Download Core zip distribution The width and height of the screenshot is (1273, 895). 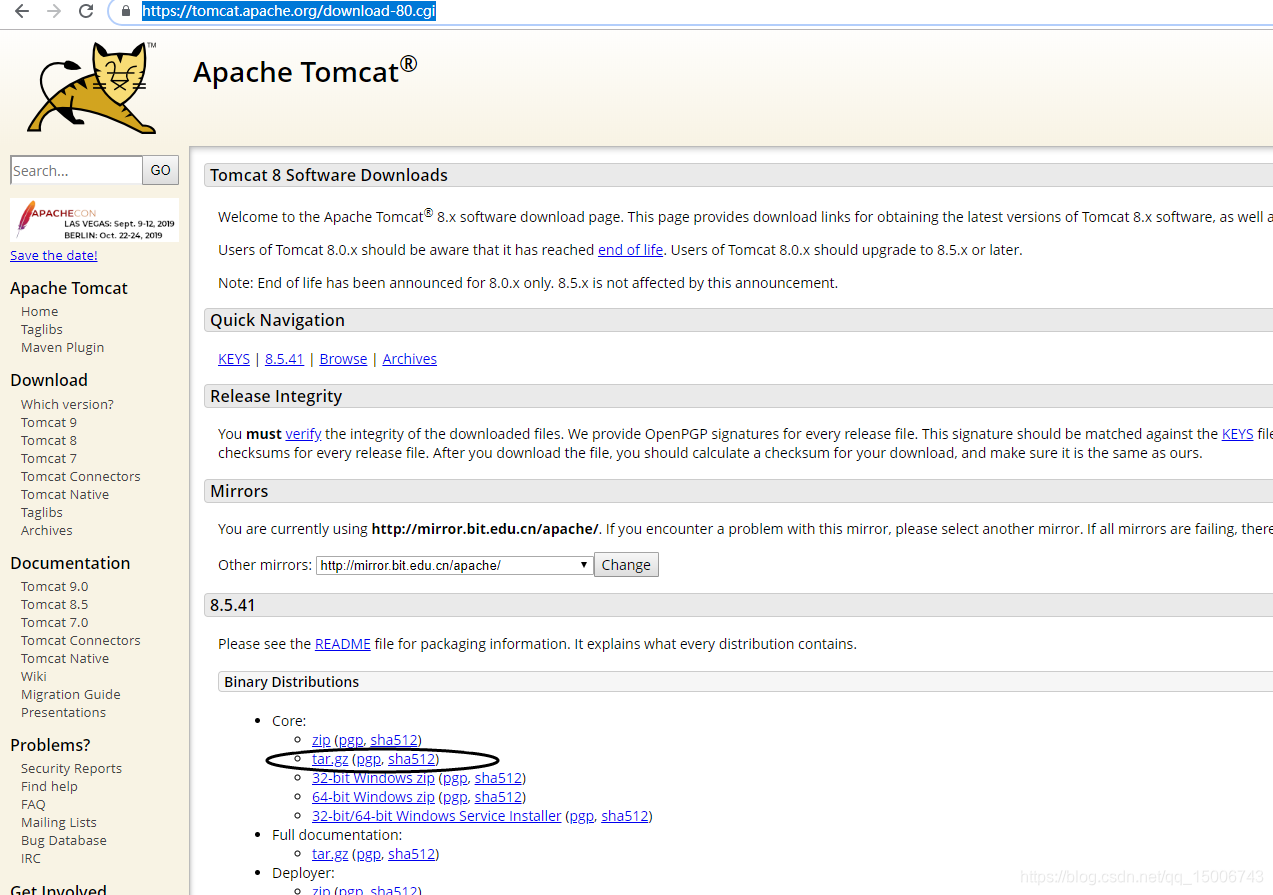click(321, 740)
